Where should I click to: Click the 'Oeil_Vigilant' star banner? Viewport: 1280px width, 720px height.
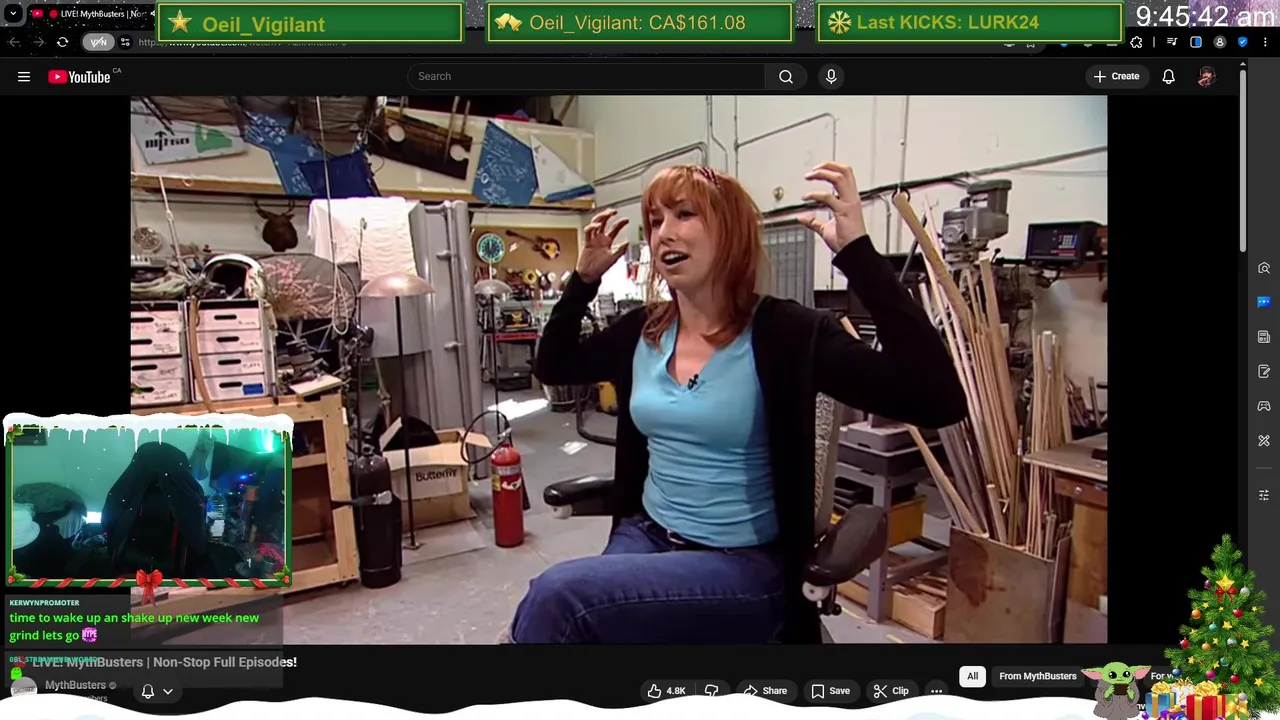click(x=311, y=23)
